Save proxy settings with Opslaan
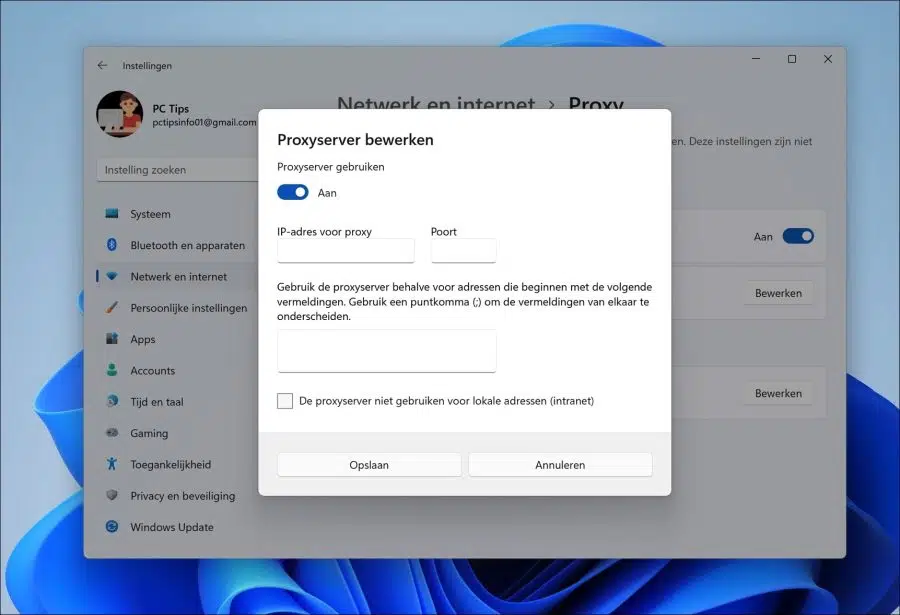The height and width of the screenshot is (615, 900). click(x=369, y=465)
